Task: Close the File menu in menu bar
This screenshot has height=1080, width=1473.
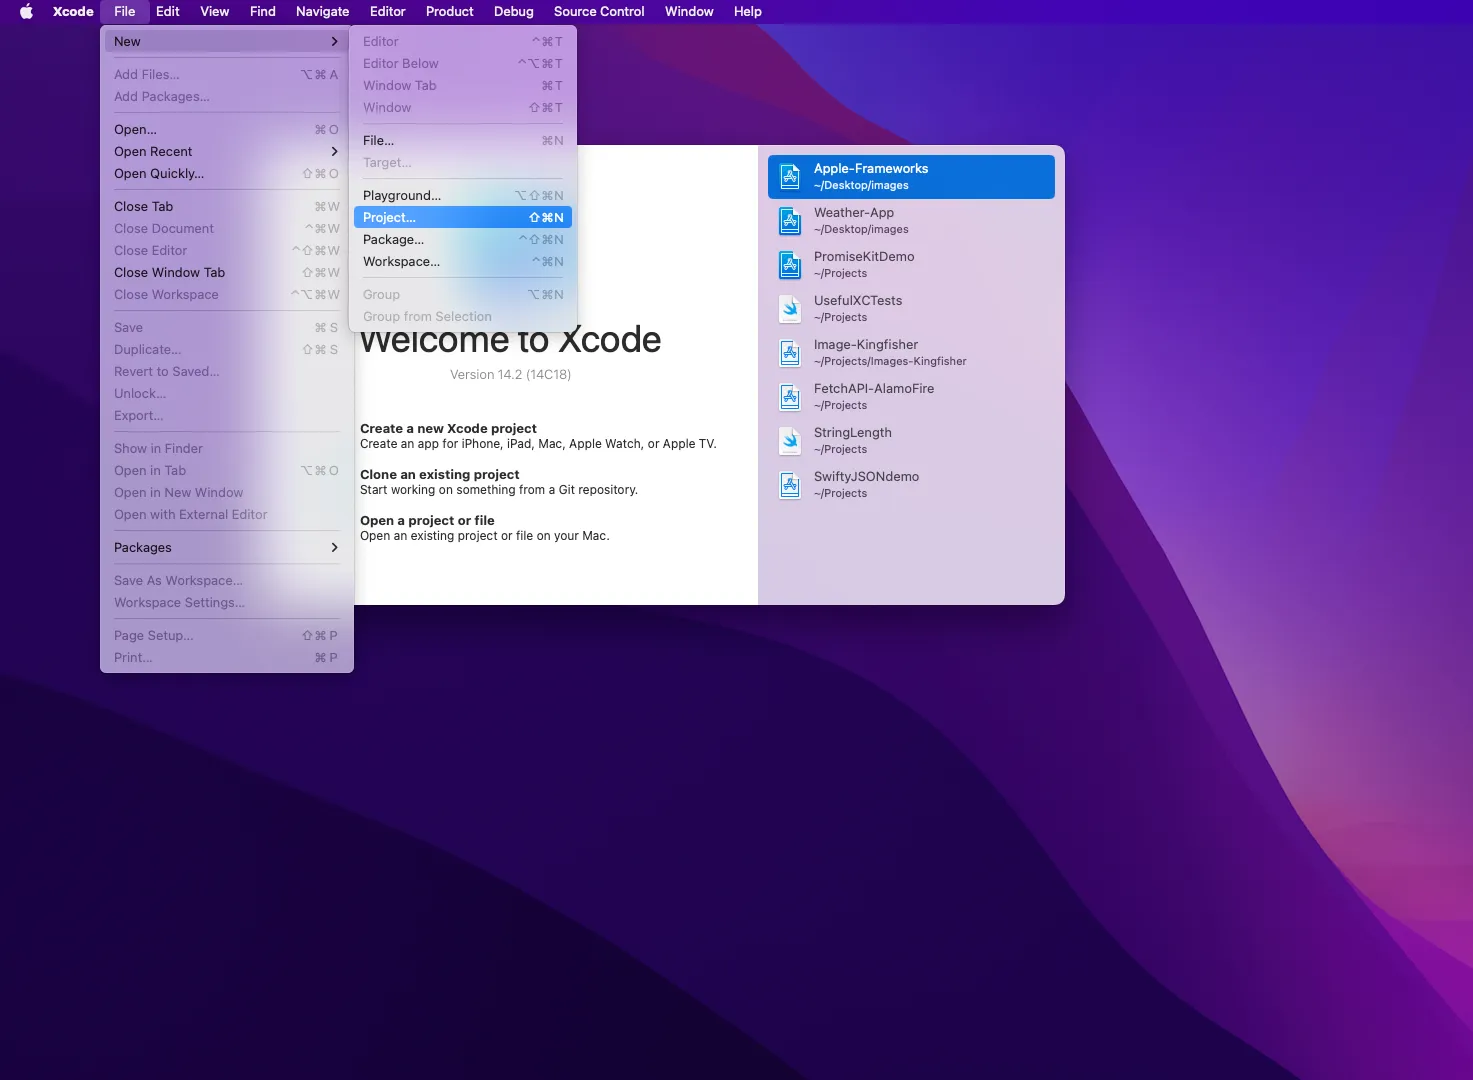Action: point(125,12)
